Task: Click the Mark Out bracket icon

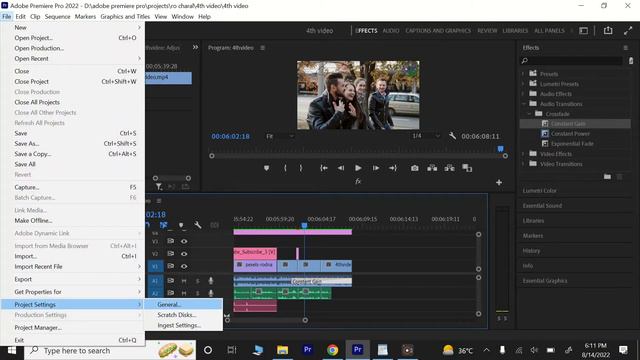Action: (301, 168)
